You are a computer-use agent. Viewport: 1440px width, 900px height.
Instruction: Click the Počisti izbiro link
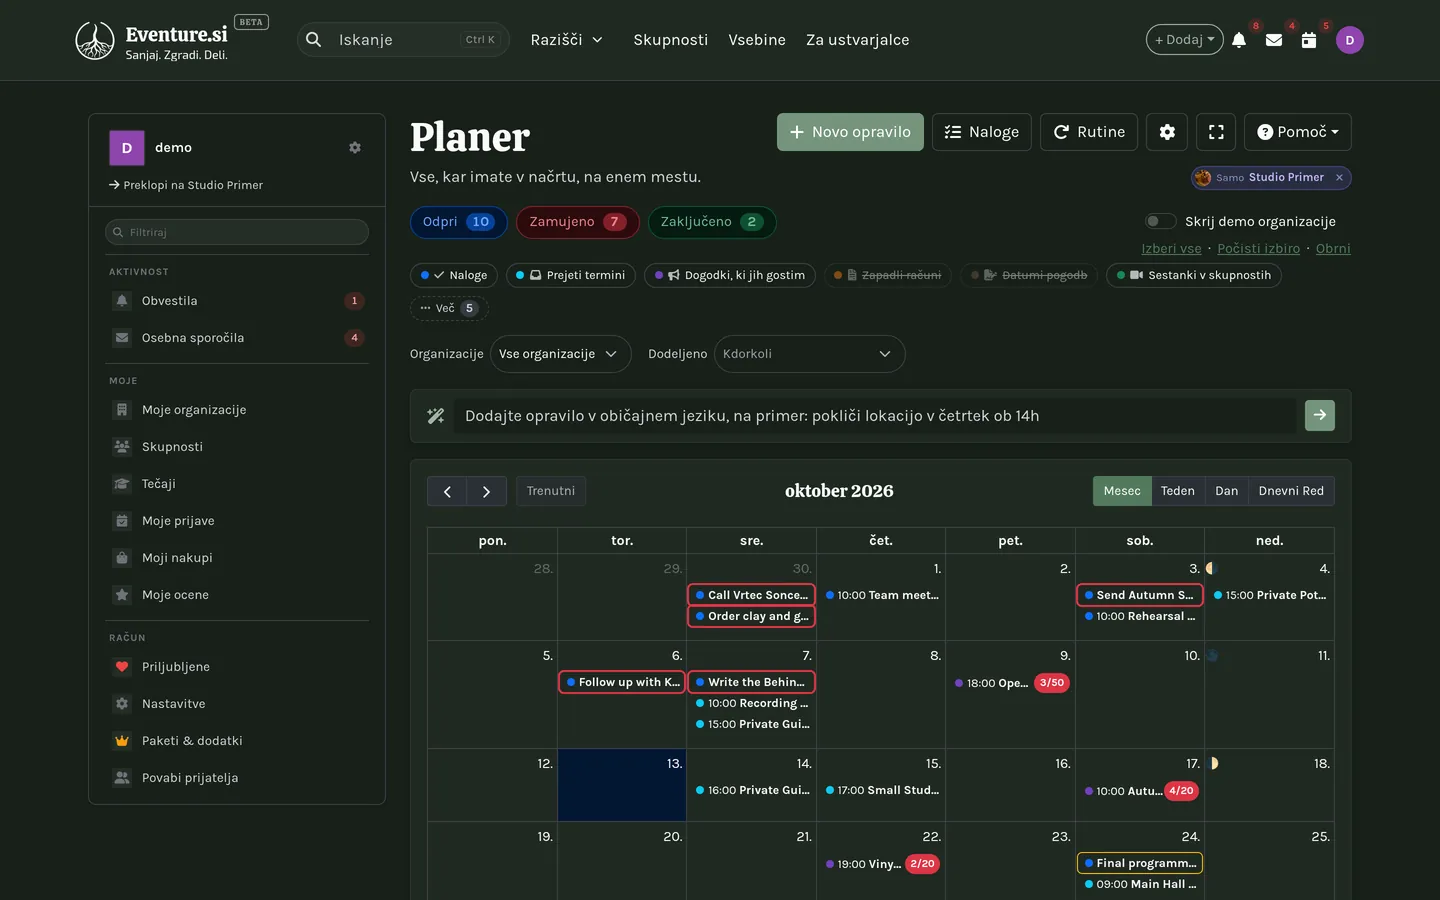[1258, 249]
